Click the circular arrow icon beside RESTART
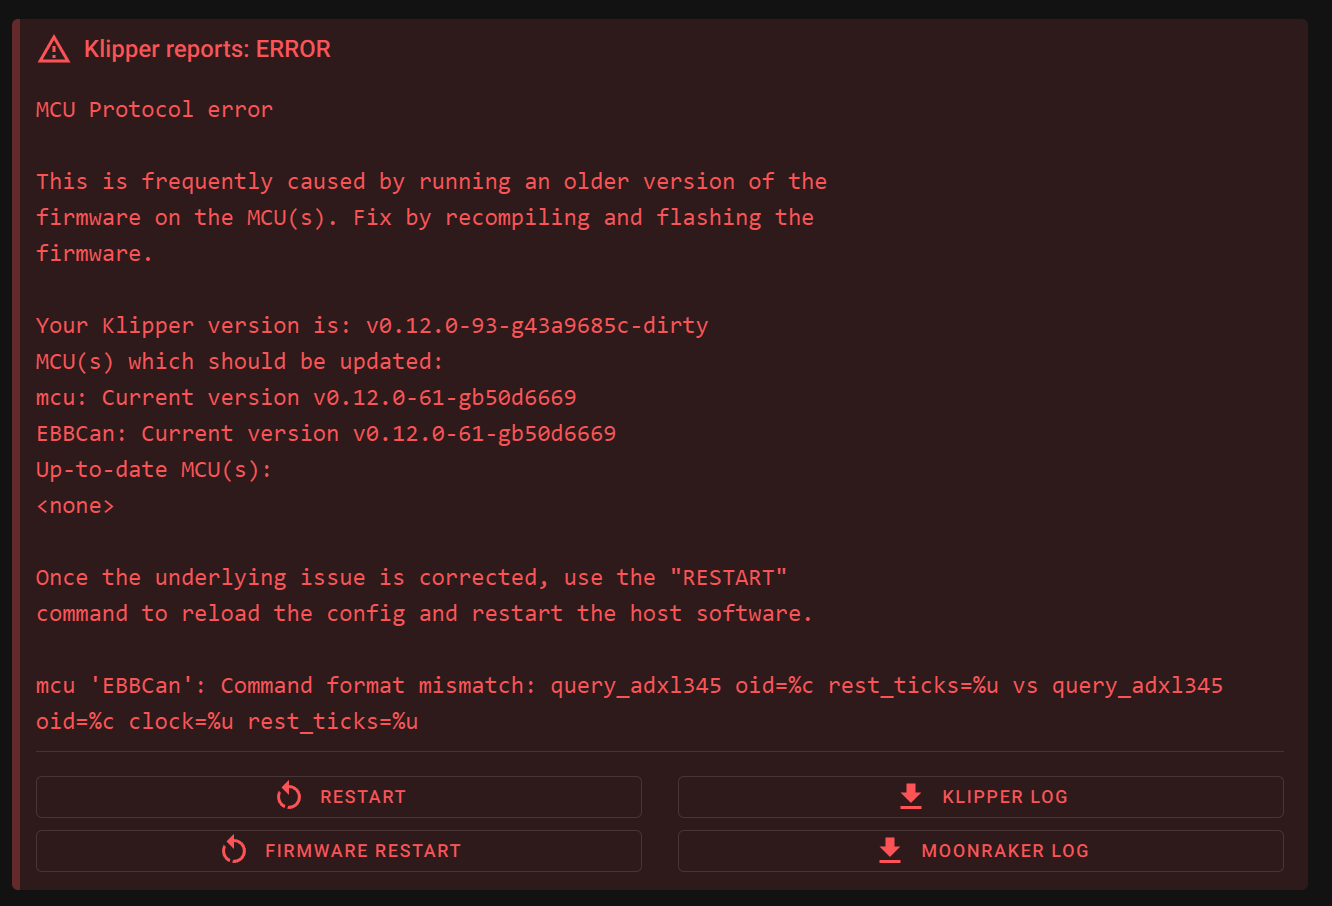This screenshot has width=1332, height=906. tap(289, 796)
